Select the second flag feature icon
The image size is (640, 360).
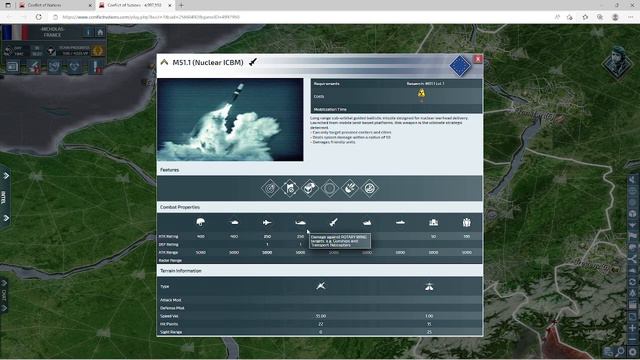click(x=290, y=189)
